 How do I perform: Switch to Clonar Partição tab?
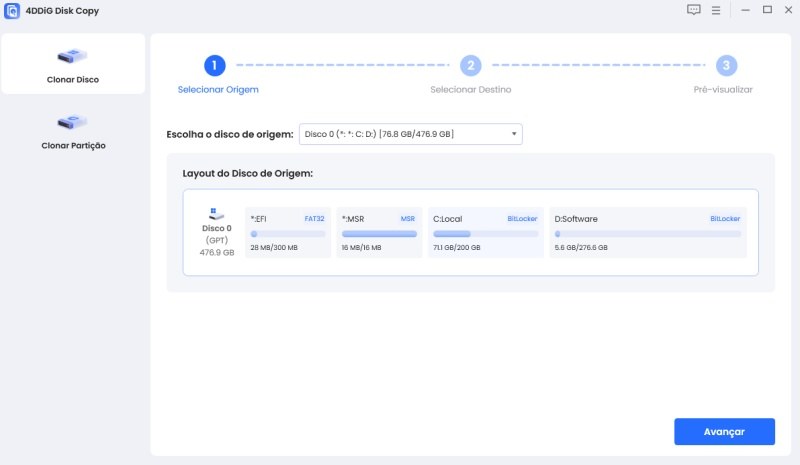coord(73,145)
